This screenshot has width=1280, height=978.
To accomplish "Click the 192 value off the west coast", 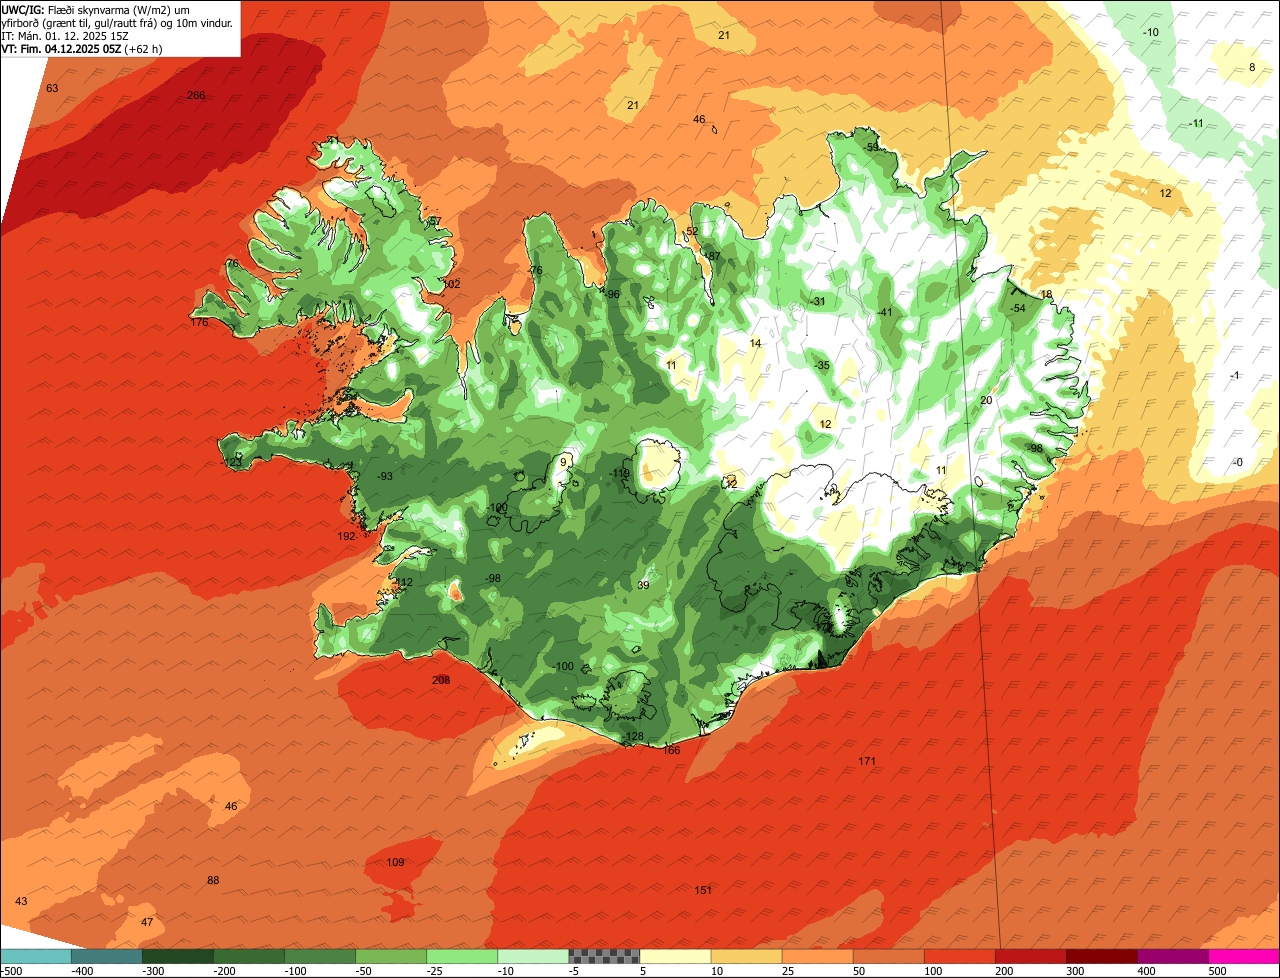I will tap(347, 537).
